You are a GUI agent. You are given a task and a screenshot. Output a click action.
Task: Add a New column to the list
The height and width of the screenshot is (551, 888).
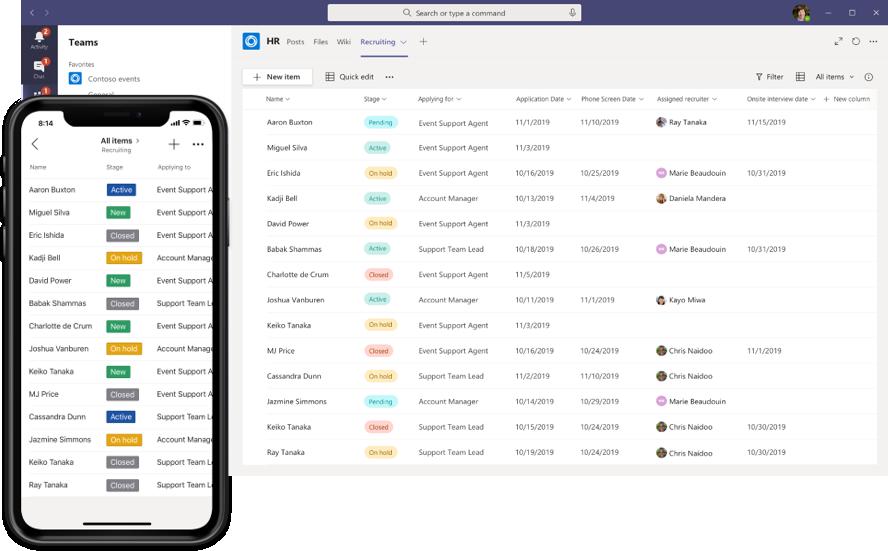coord(847,99)
